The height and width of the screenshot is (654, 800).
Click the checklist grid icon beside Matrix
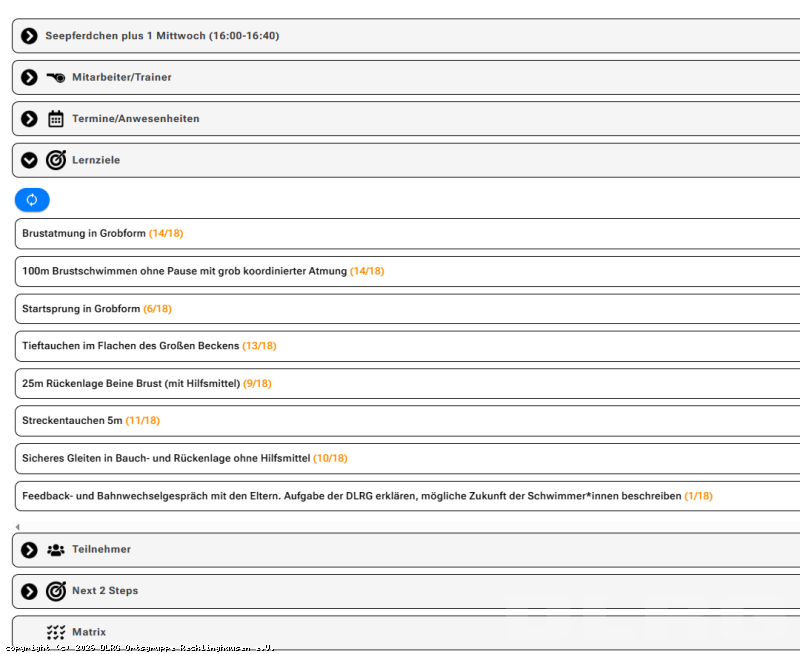(x=56, y=633)
